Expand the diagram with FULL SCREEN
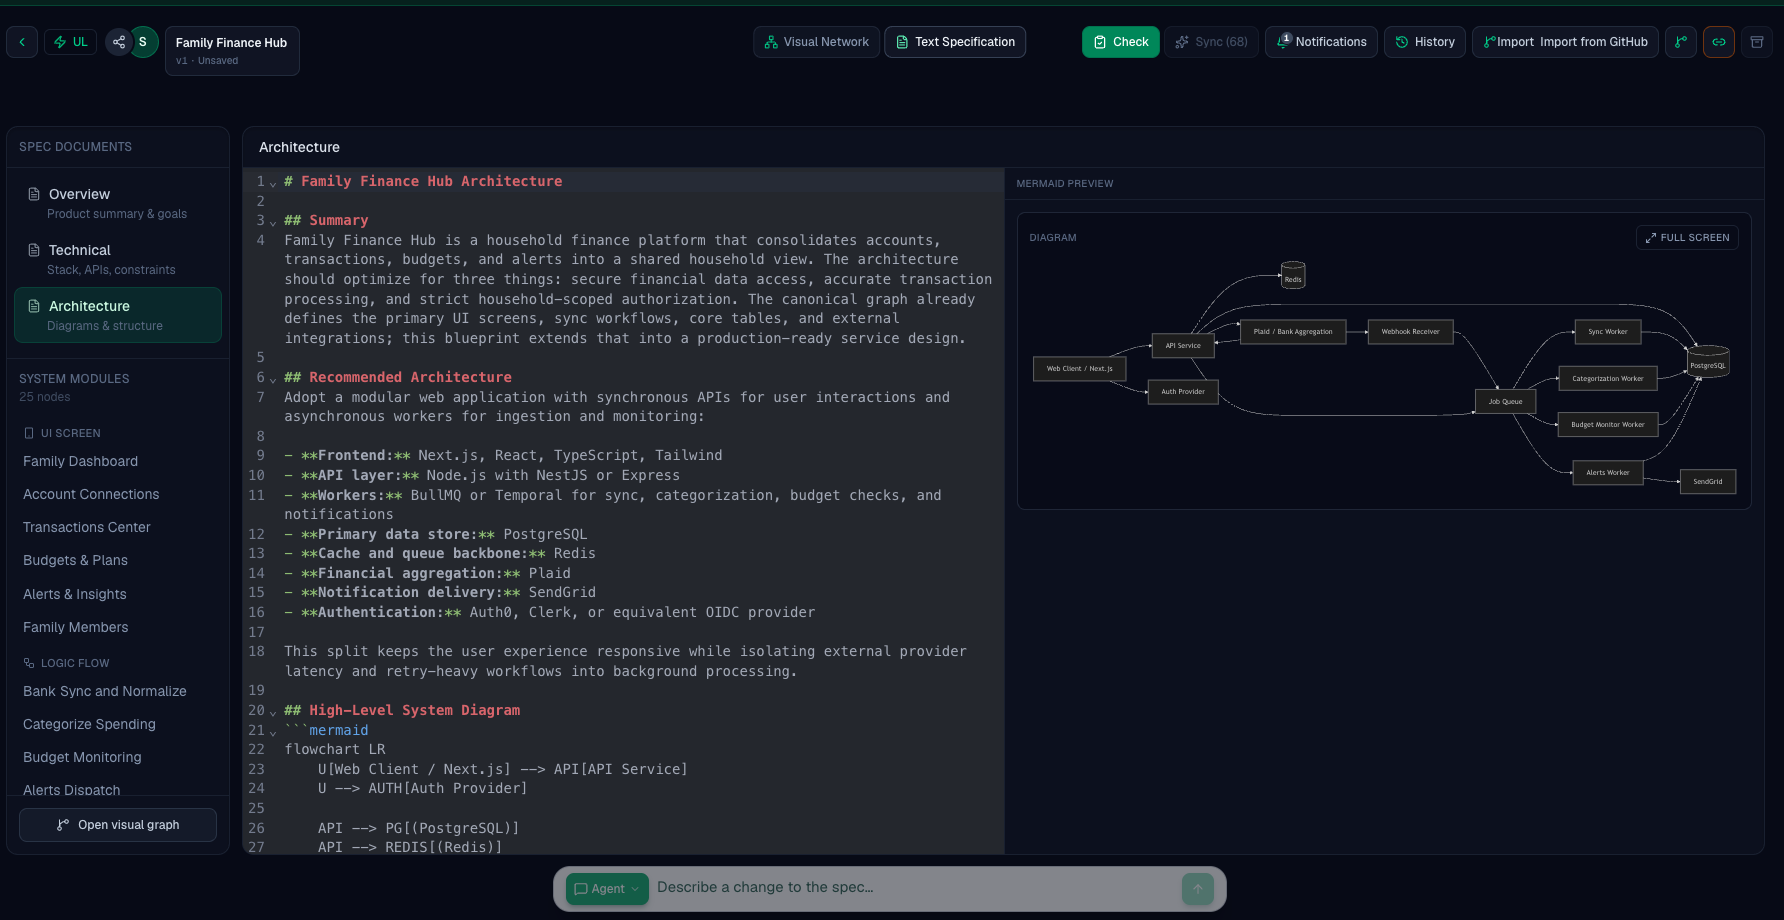This screenshot has height=920, width=1784. pos(1688,238)
